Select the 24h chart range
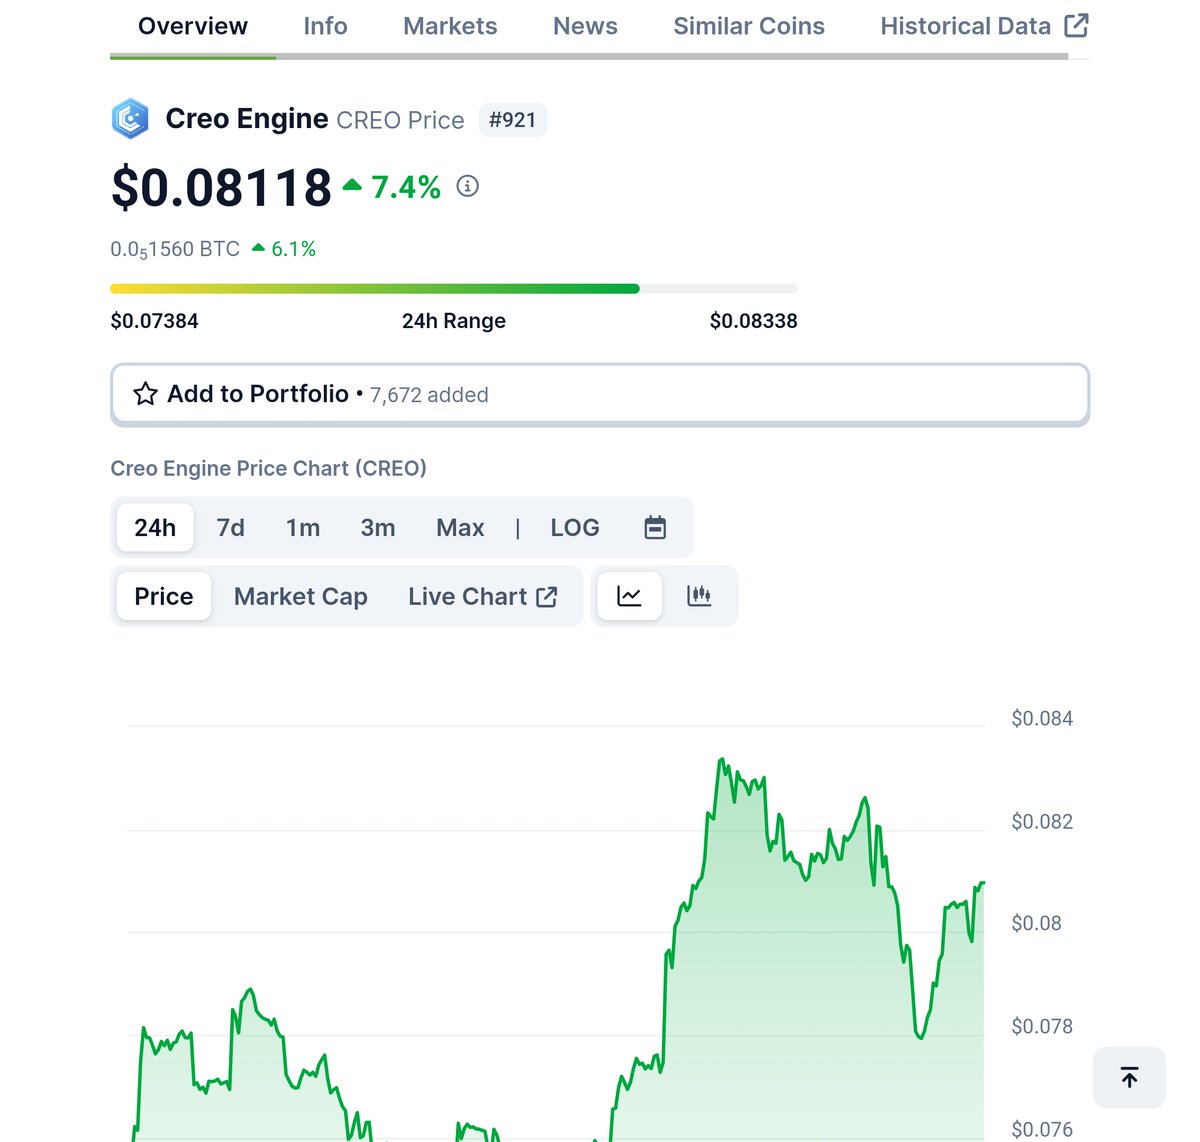Image resolution: width=1200 pixels, height=1142 pixels. coord(155,528)
